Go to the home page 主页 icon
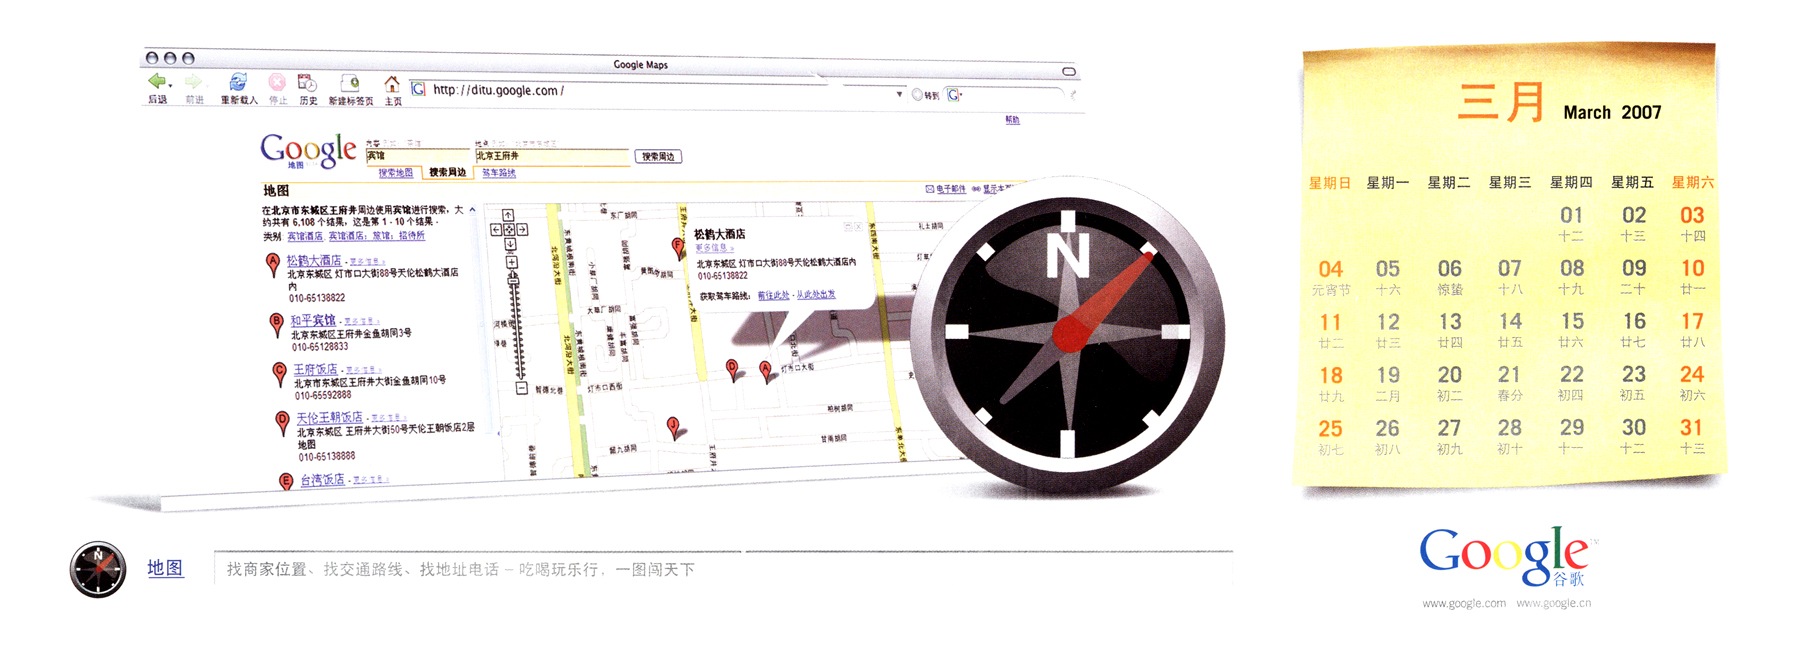 pyautogui.click(x=392, y=84)
